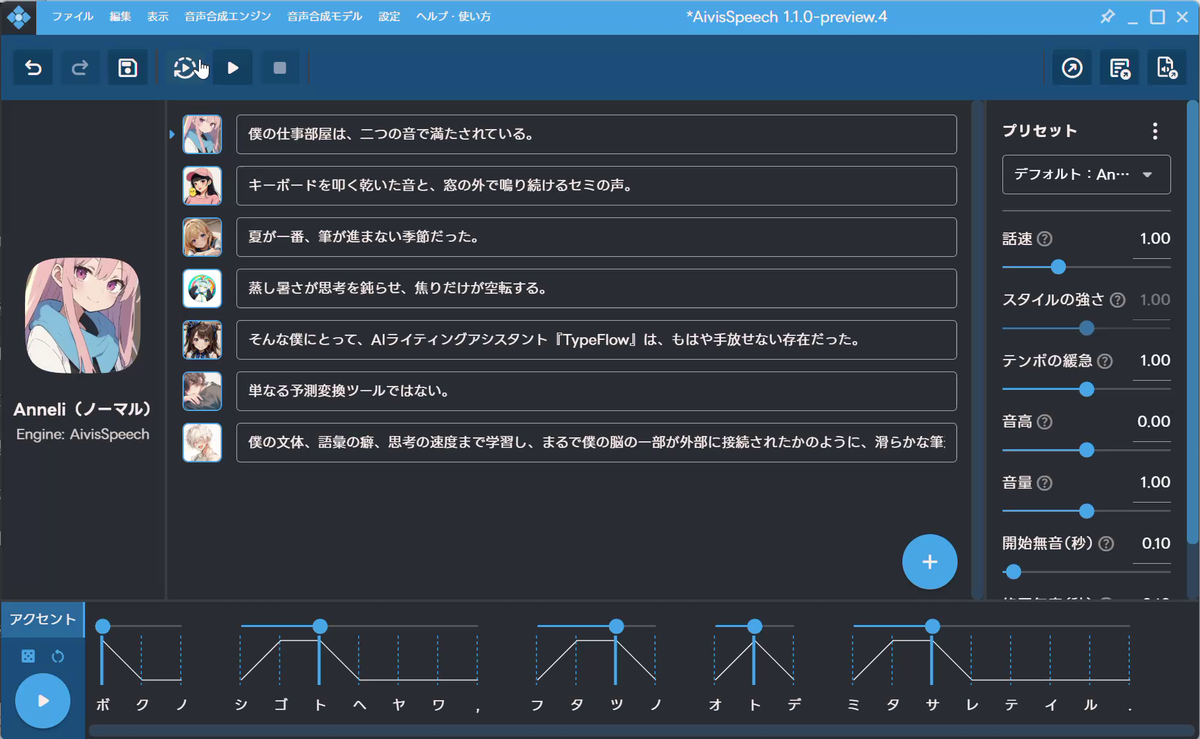
Task: Change speaker avatar on 夏が一番 row
Action: pos(202,237)
